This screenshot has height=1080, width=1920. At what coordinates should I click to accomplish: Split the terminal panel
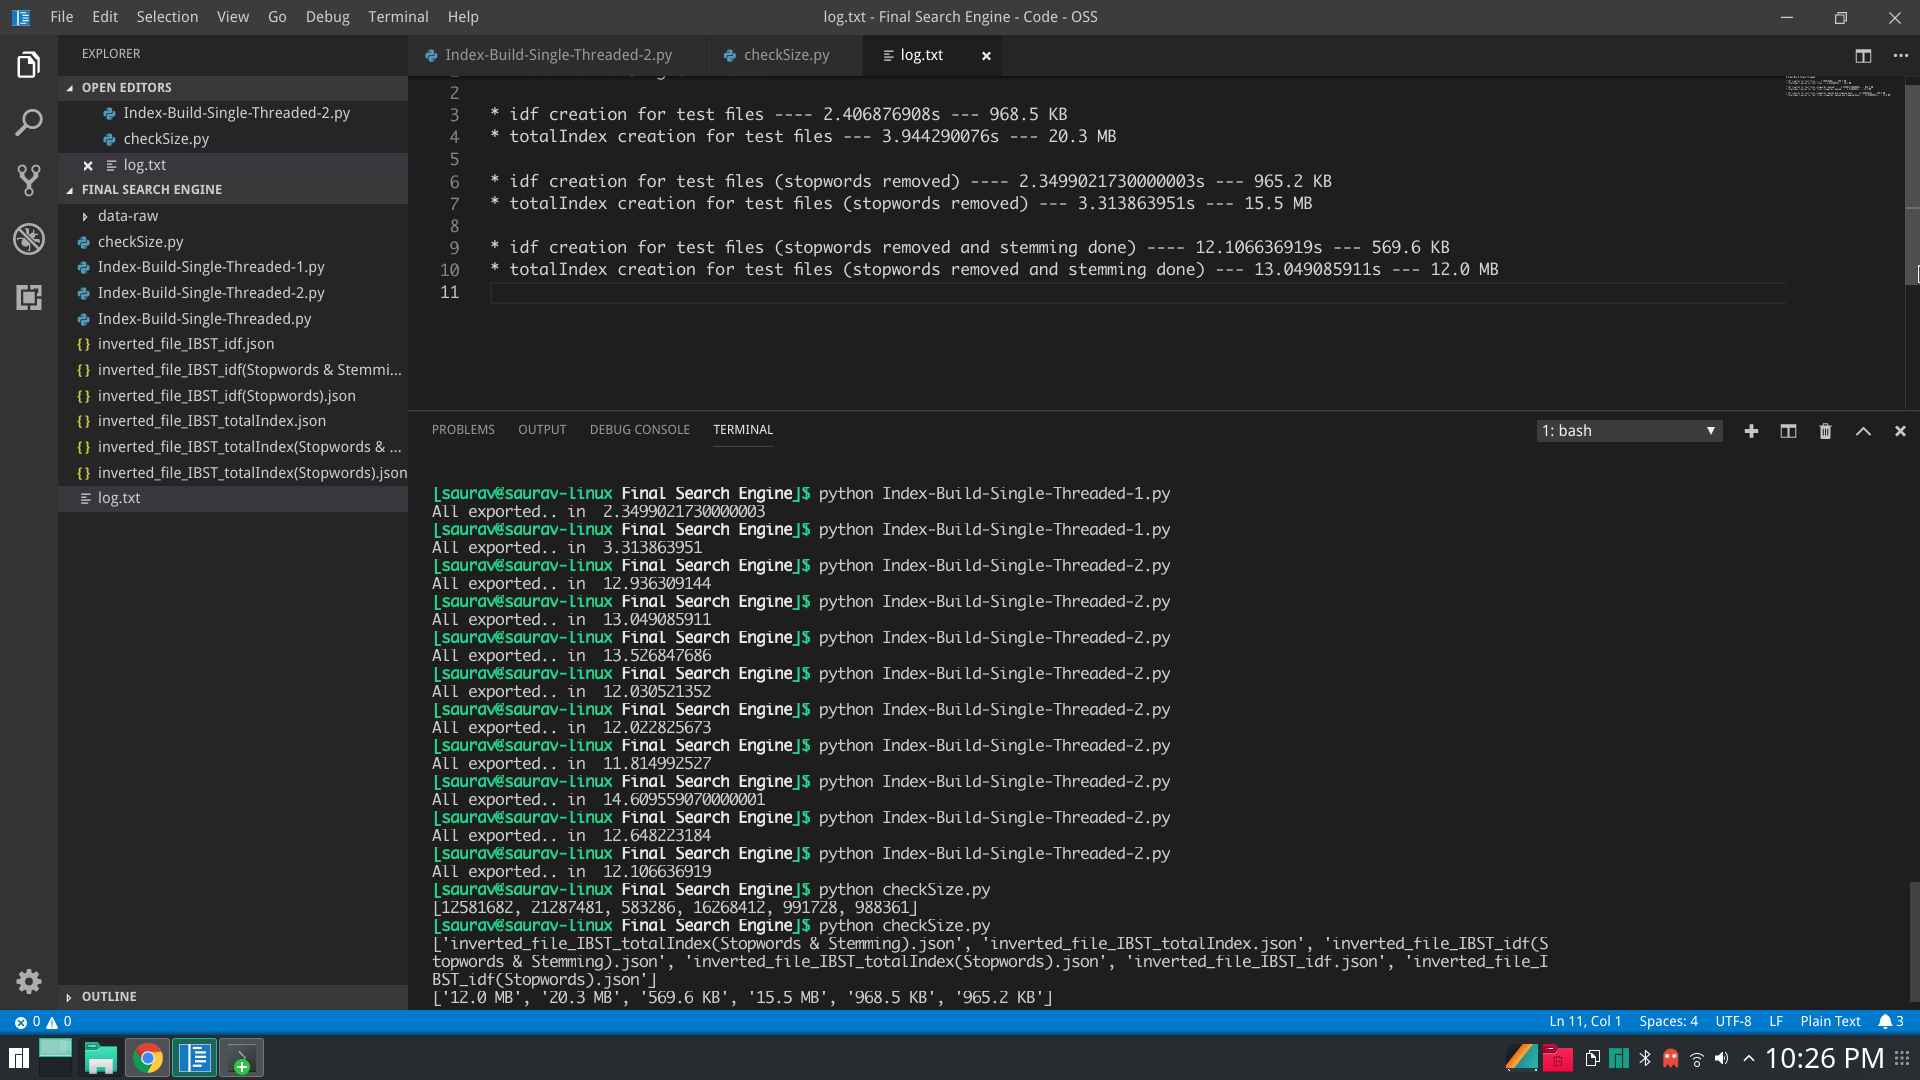pos(1788,431)
